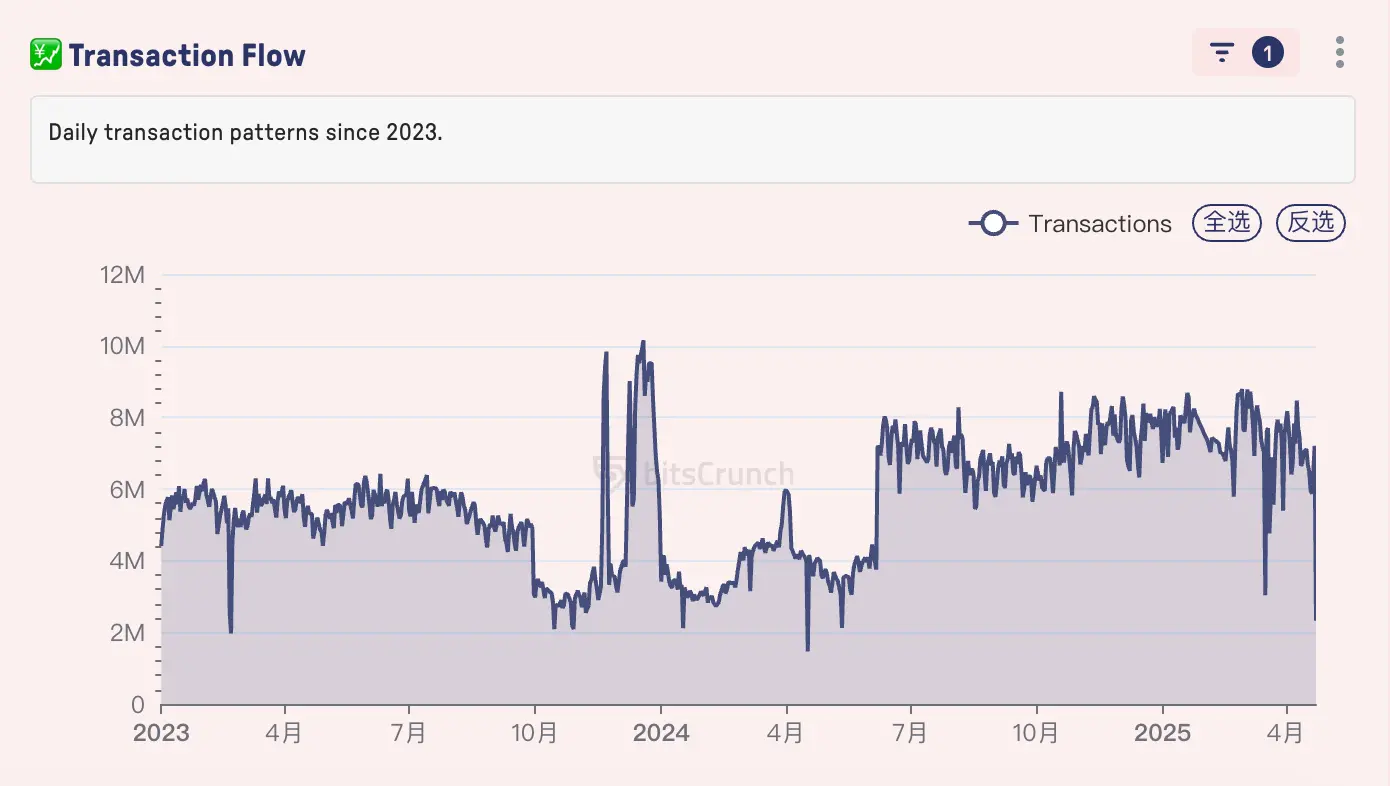Open the three-dot more options menu
Viewport: 1390px width, 786px height.
[1339, 53]
